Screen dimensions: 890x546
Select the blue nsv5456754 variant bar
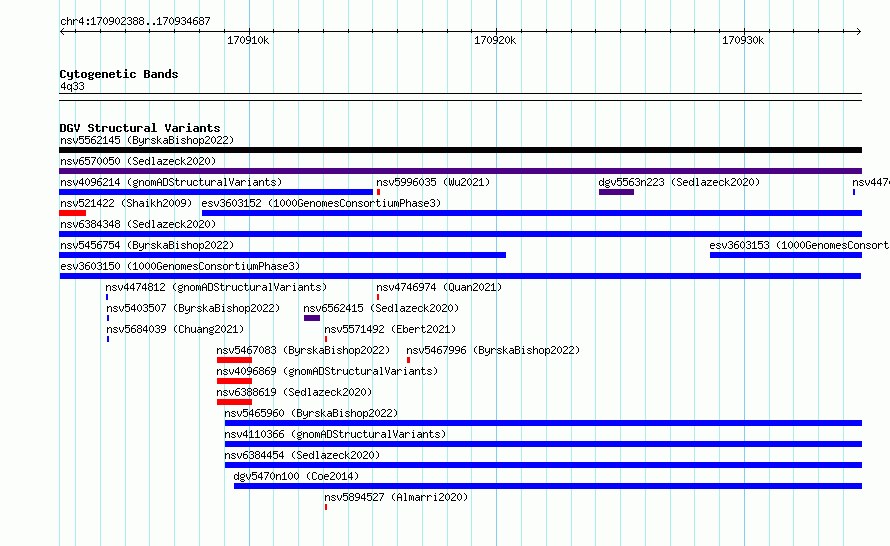[282, 255]
